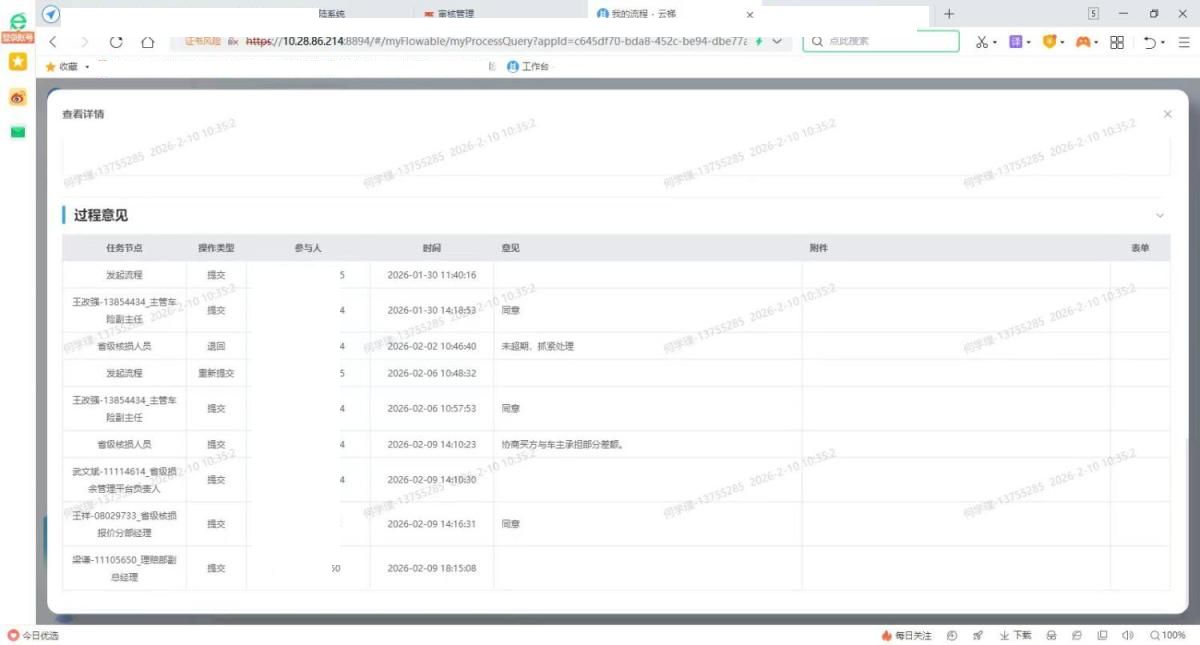Image resolution: width=1200 pixels, height=645 pixels.
Task: Open the extensions grid icon
Action: [x=1117, y=42]
